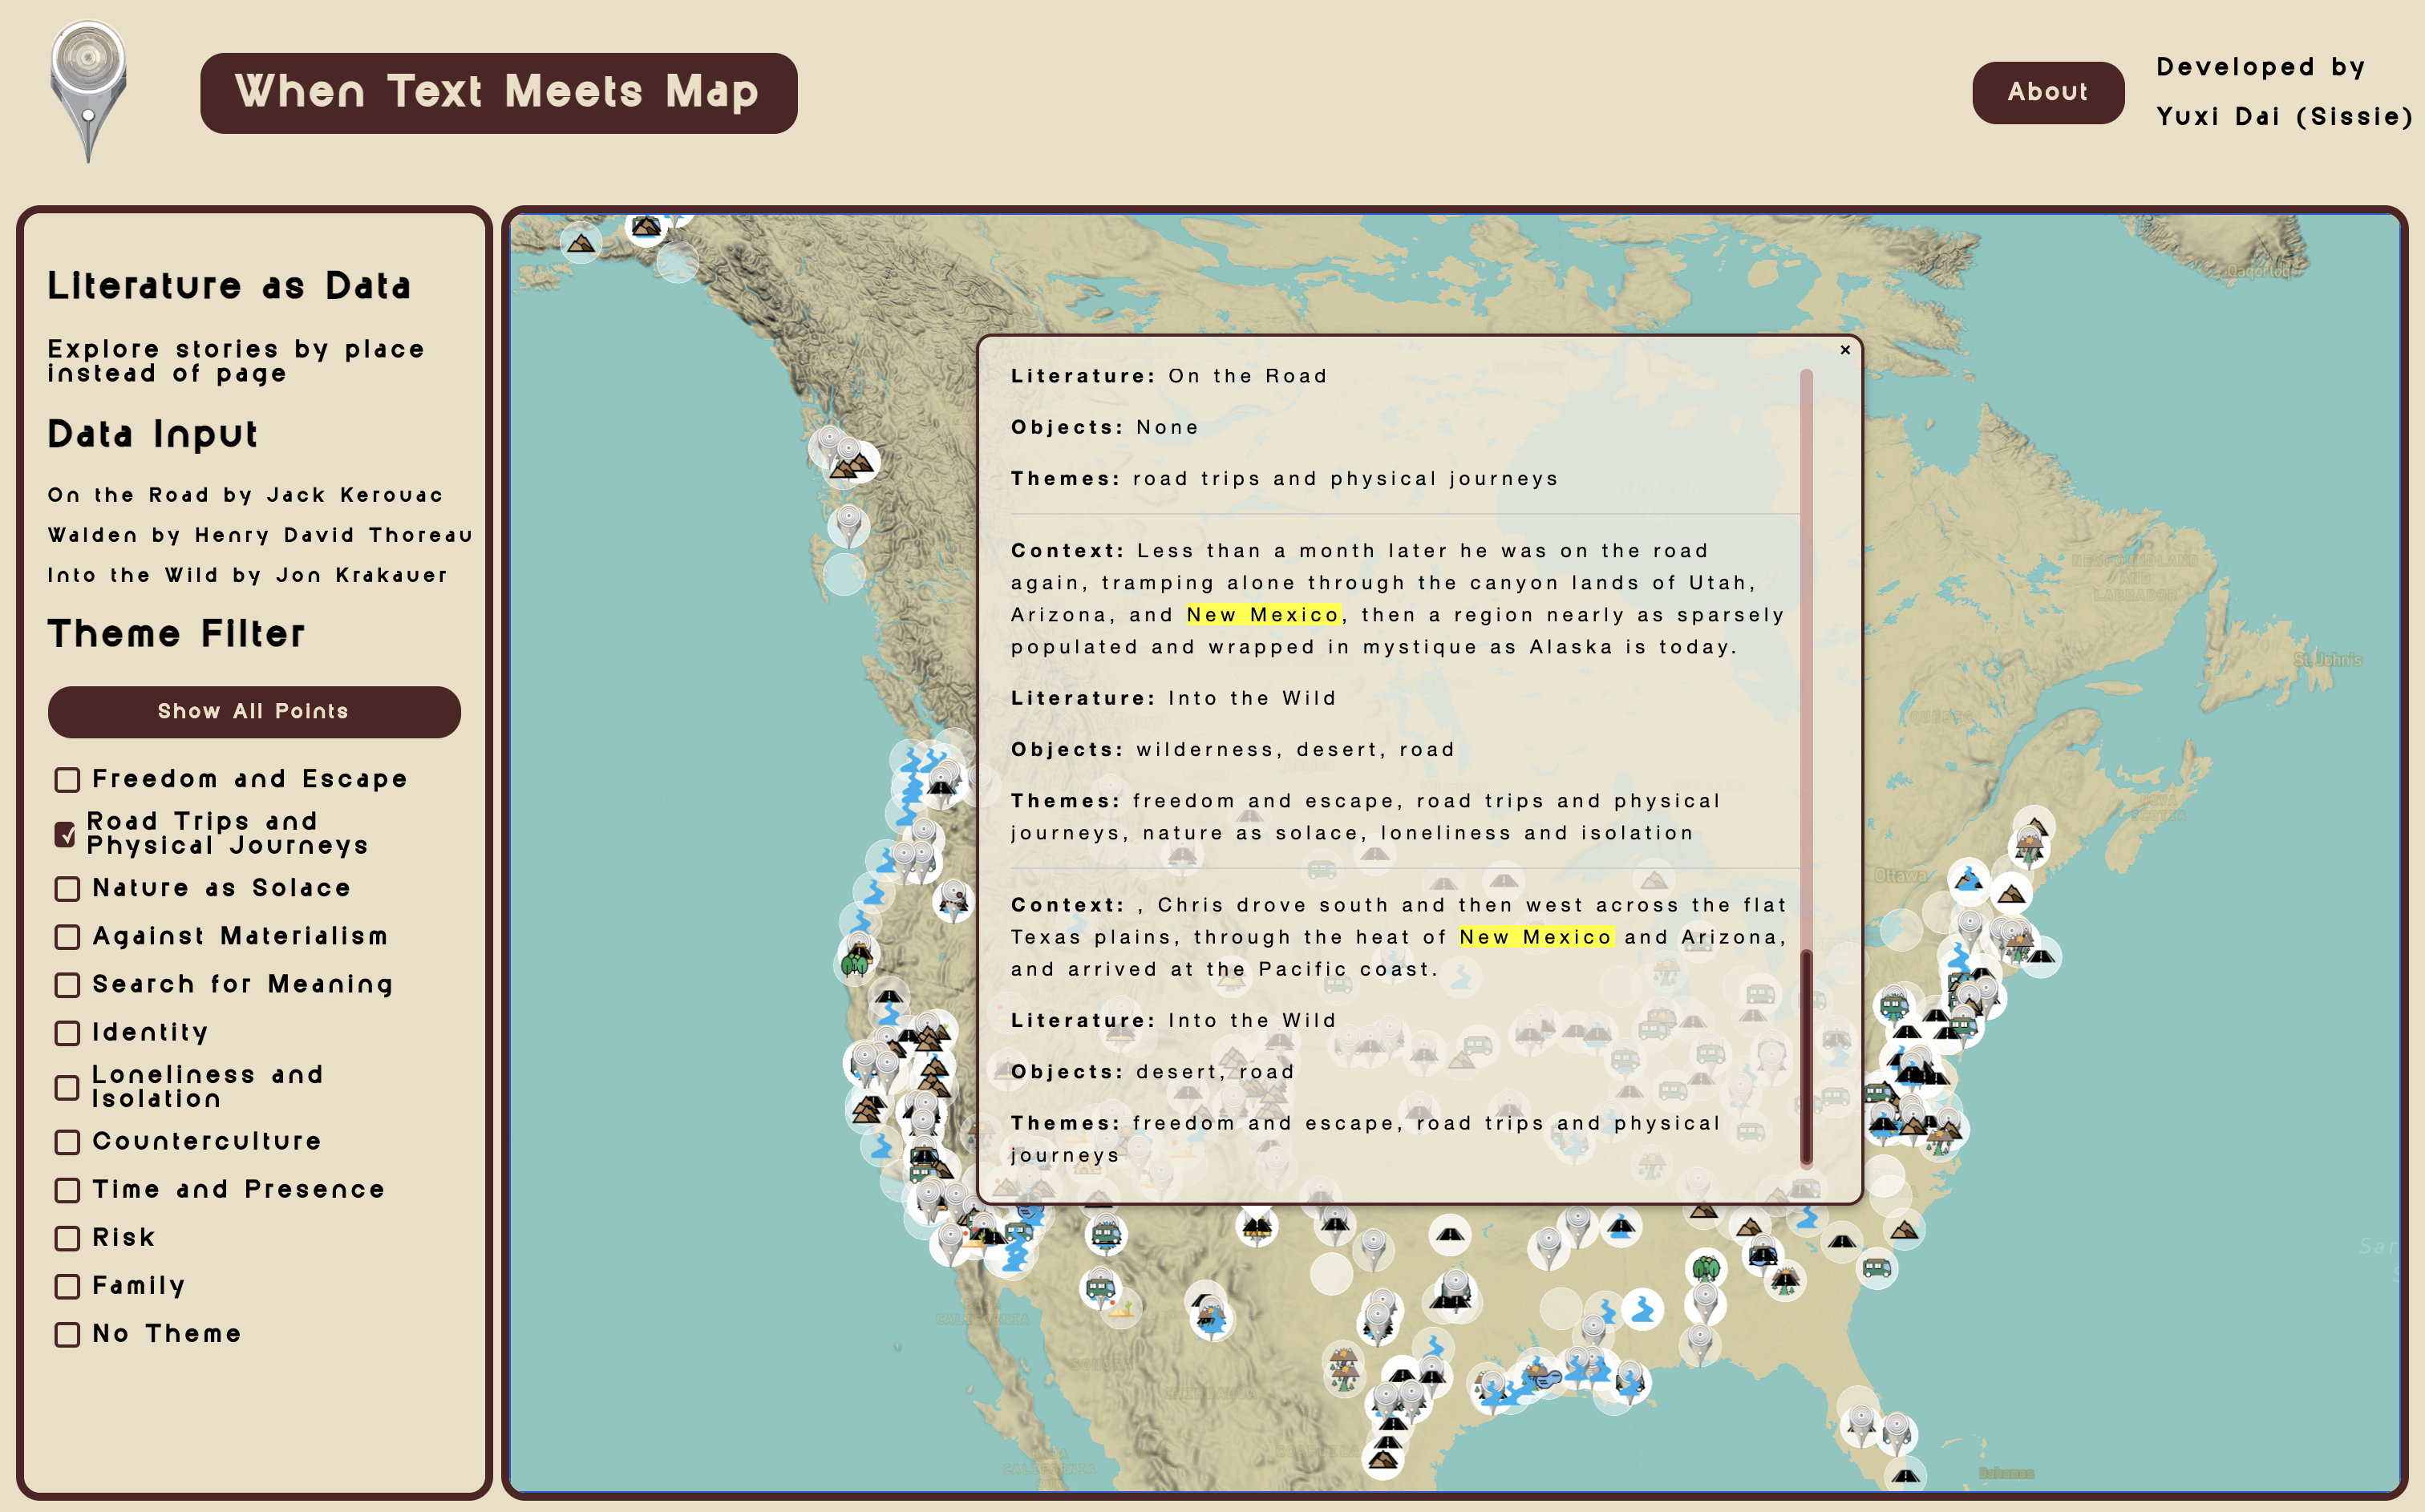
Task: Select Into the Wild by Jon Krakauer
Action: point(247,575)
